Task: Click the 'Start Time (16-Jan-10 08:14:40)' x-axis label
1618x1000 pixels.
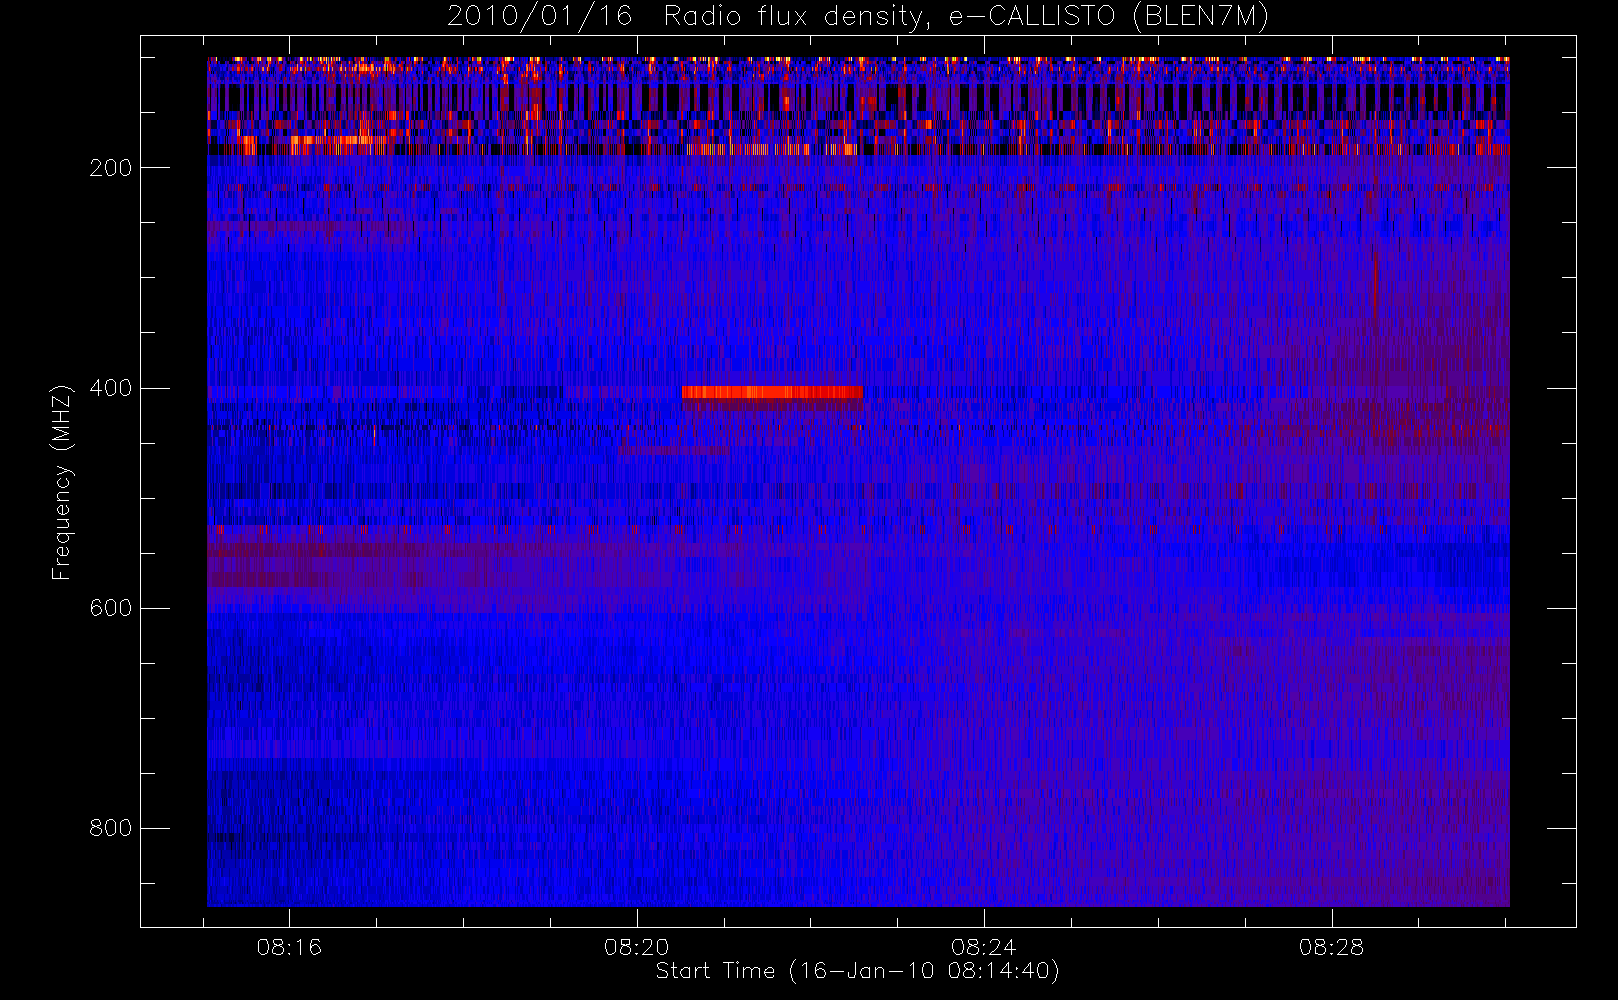Action: [858, 971]
